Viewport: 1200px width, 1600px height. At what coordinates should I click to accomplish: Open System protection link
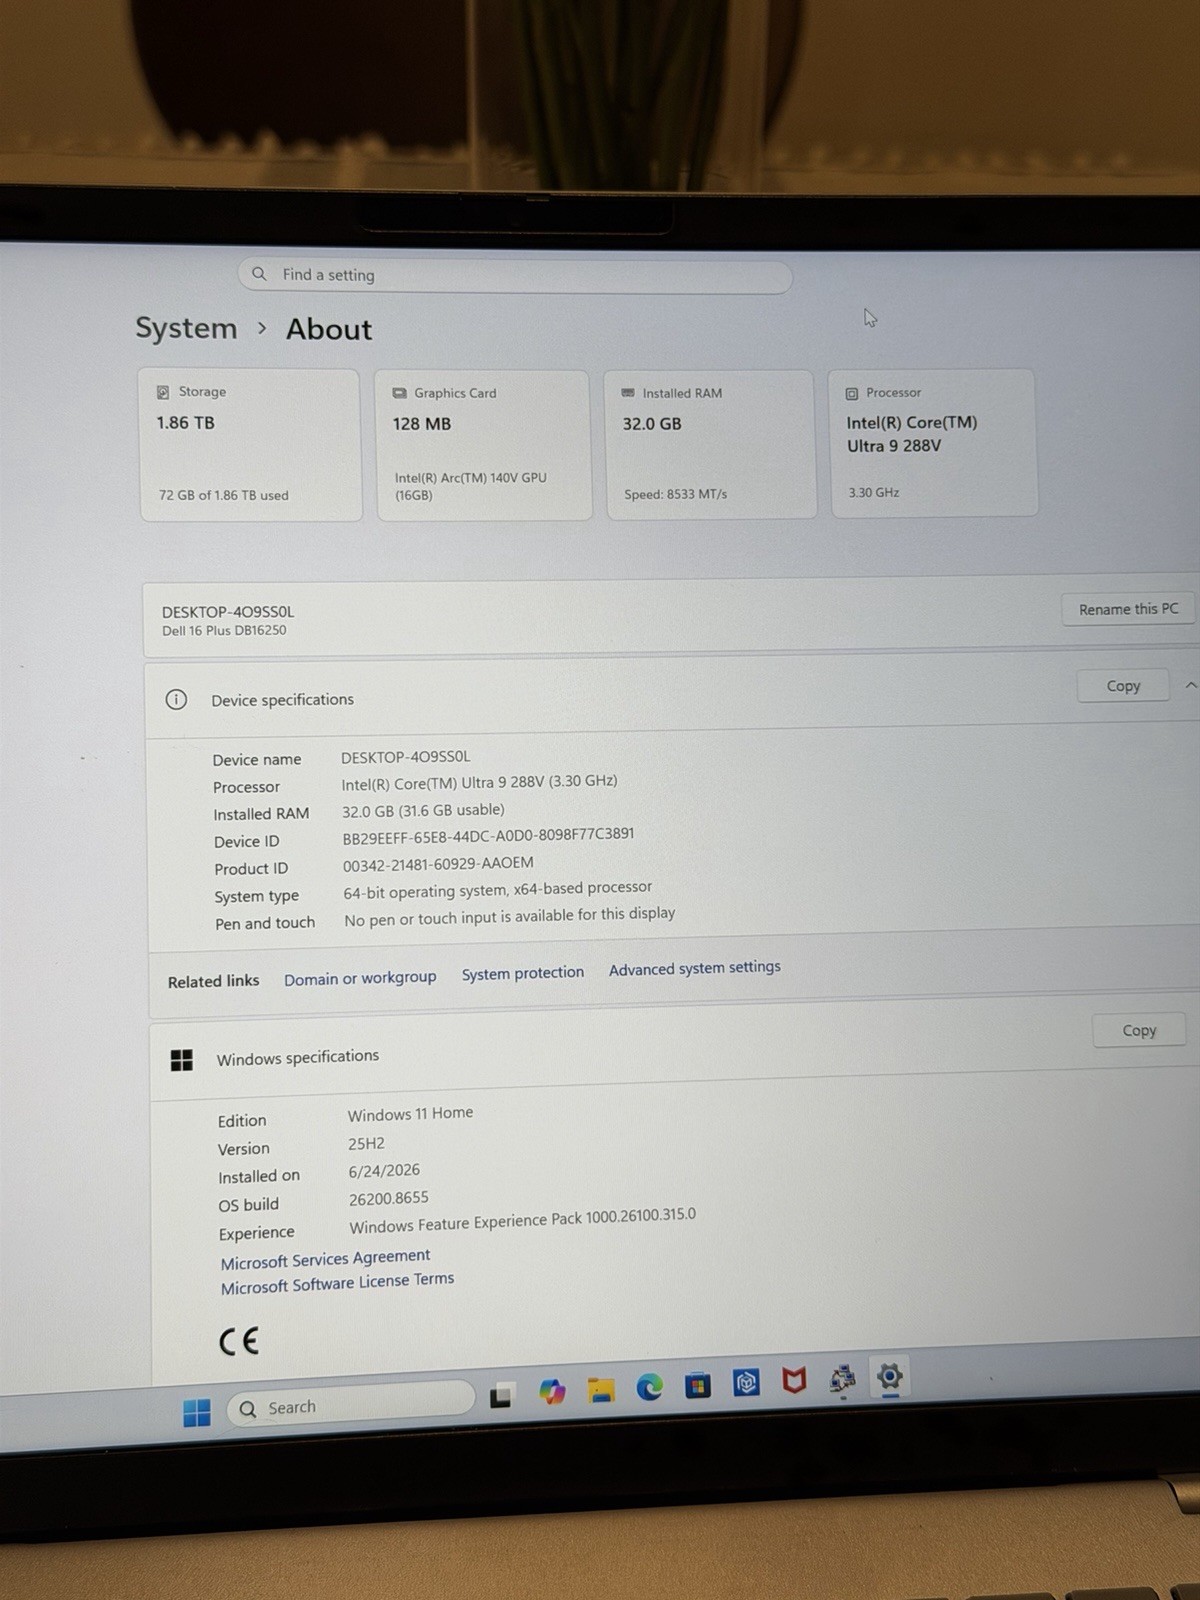point(523,973)
